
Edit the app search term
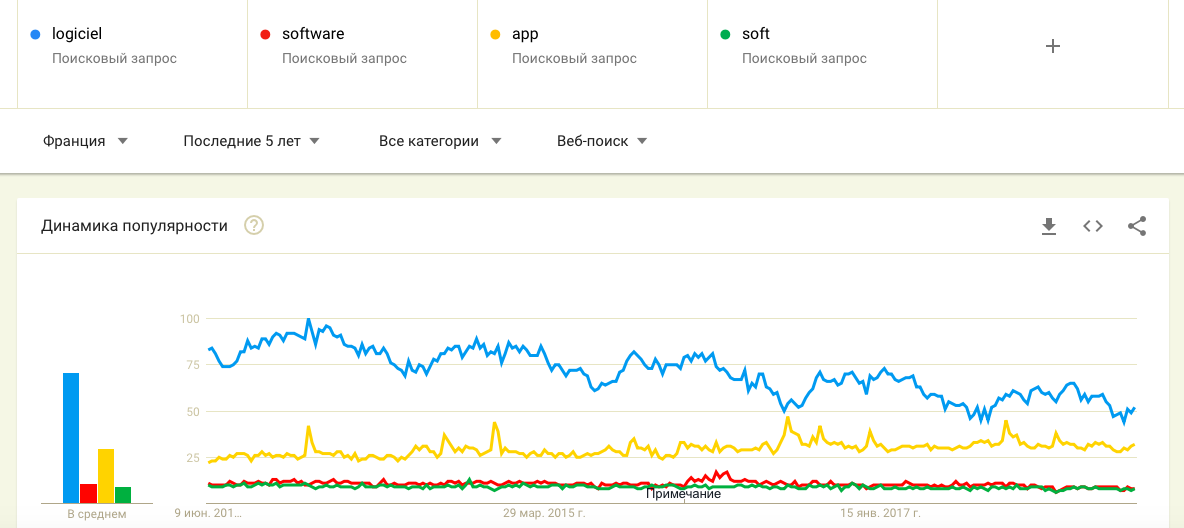[525, 34]
